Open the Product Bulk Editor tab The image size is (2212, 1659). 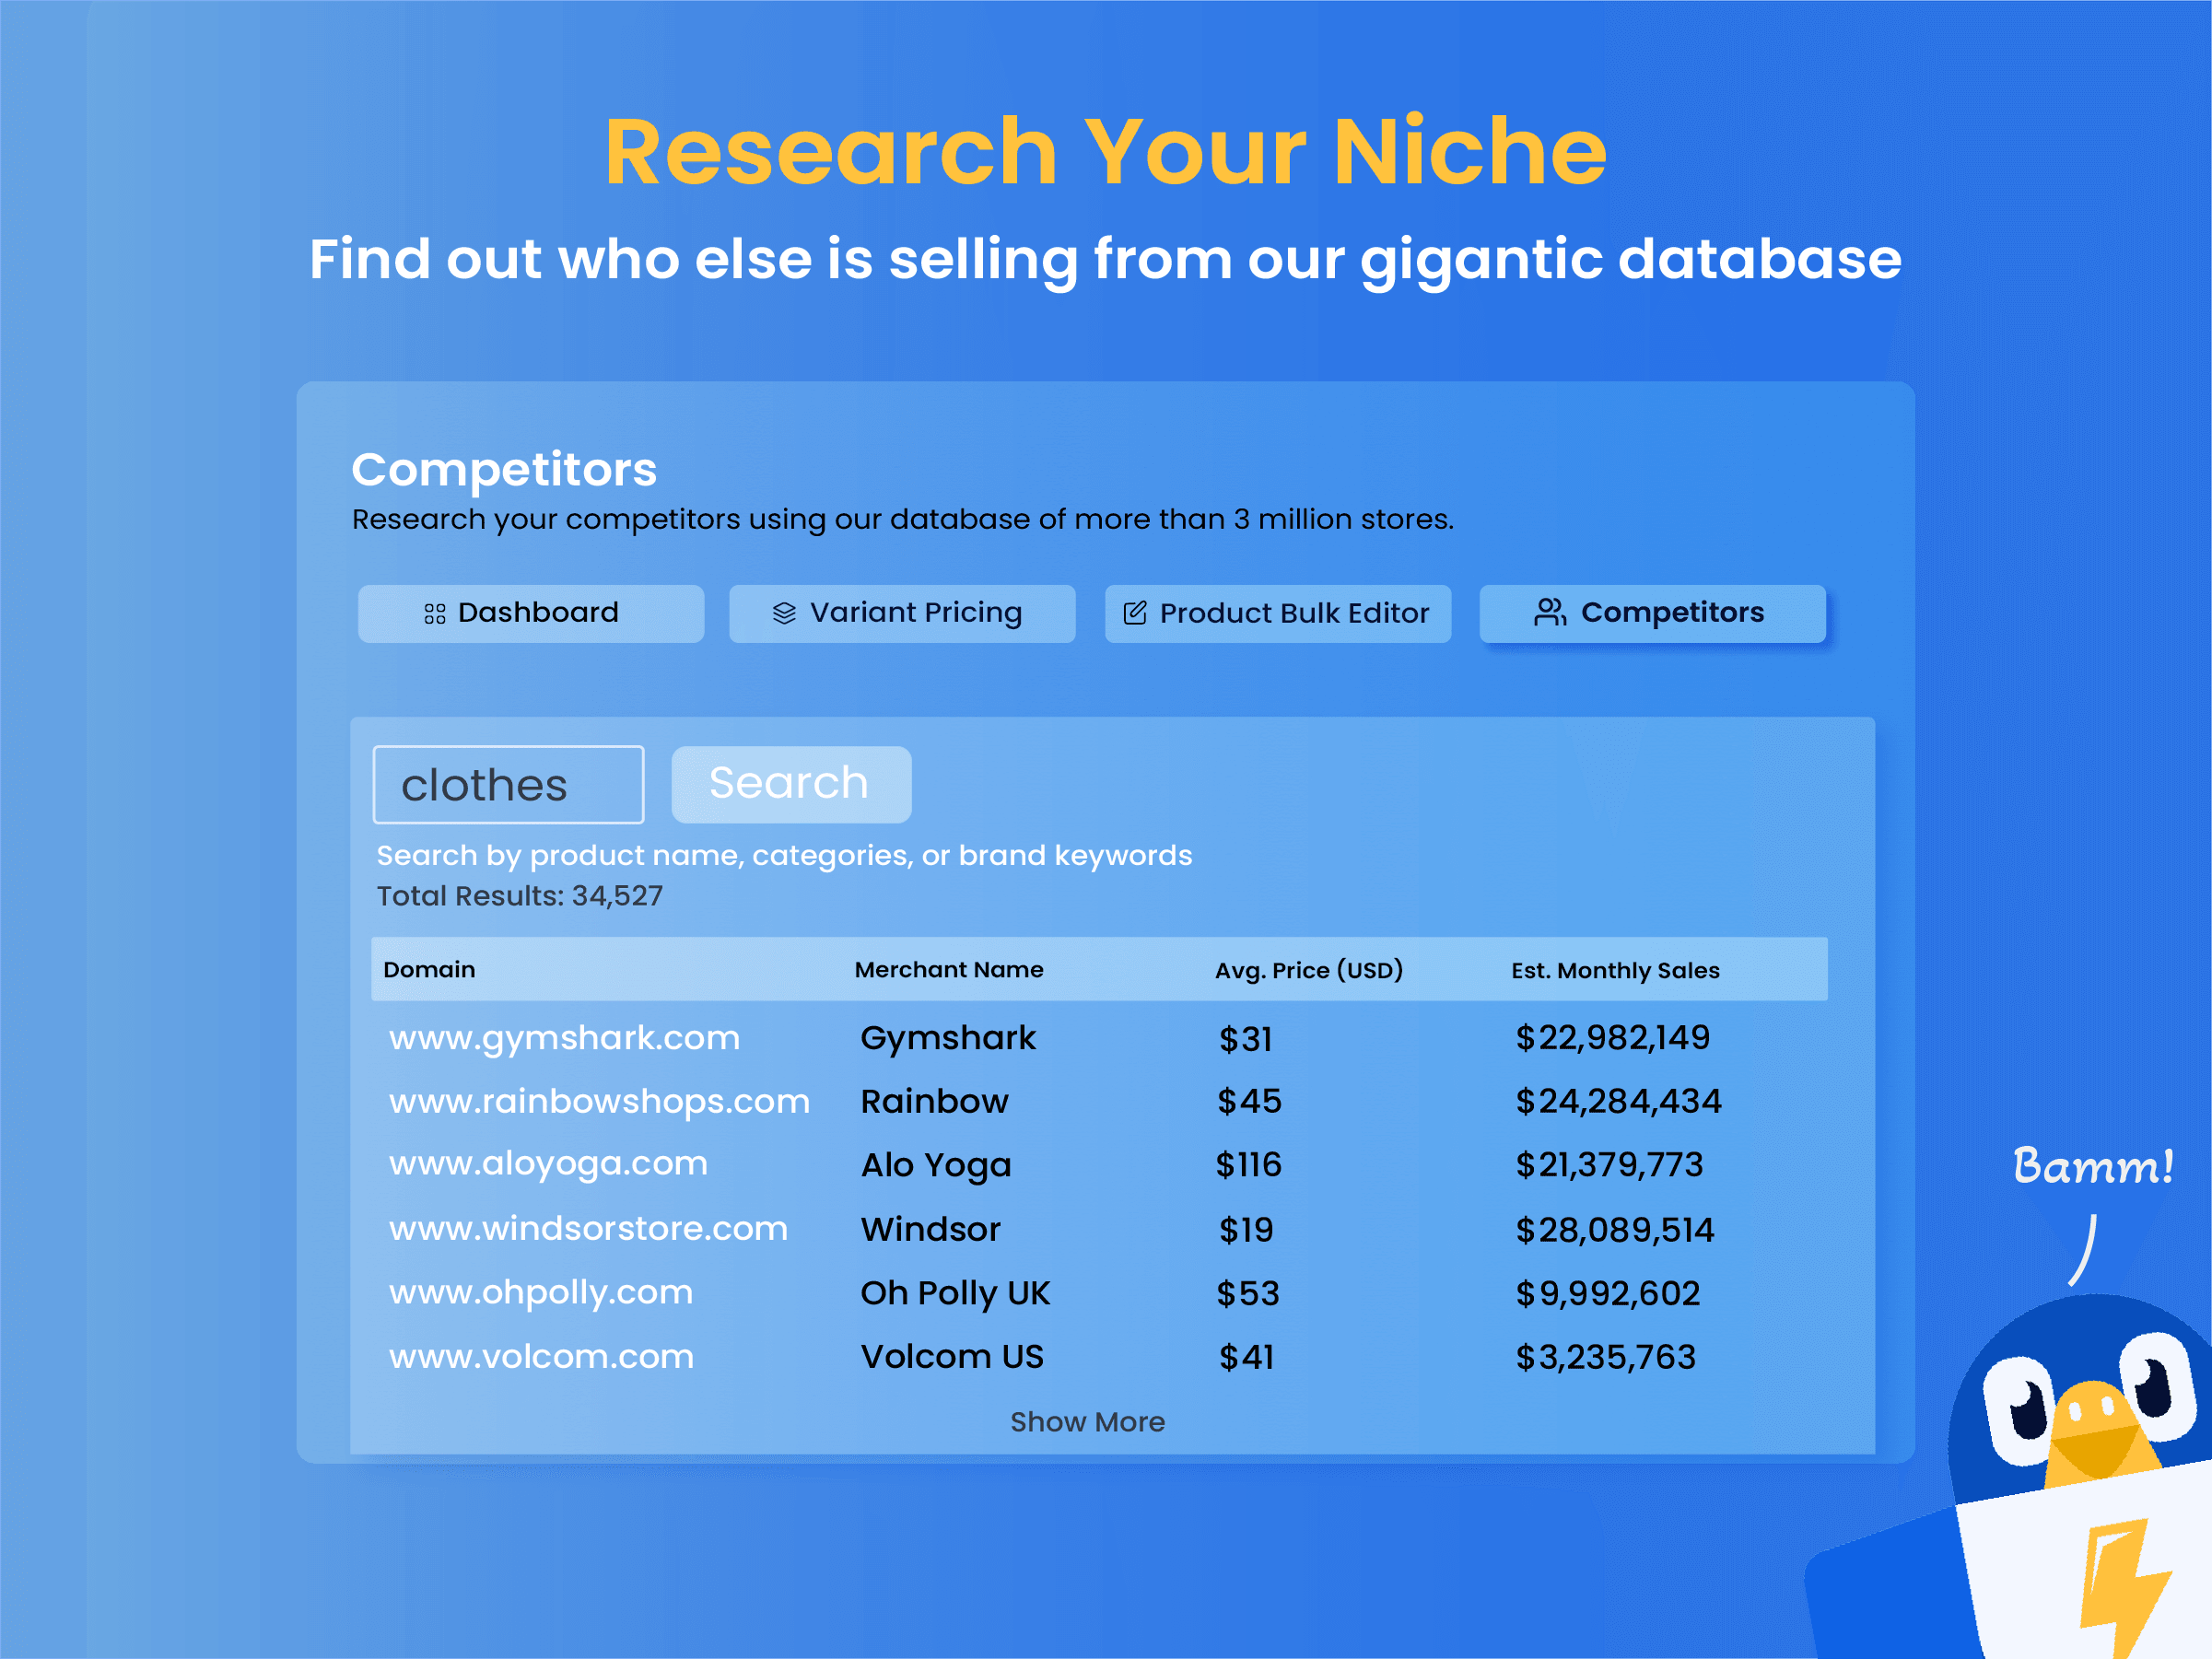coord(1277,613)
